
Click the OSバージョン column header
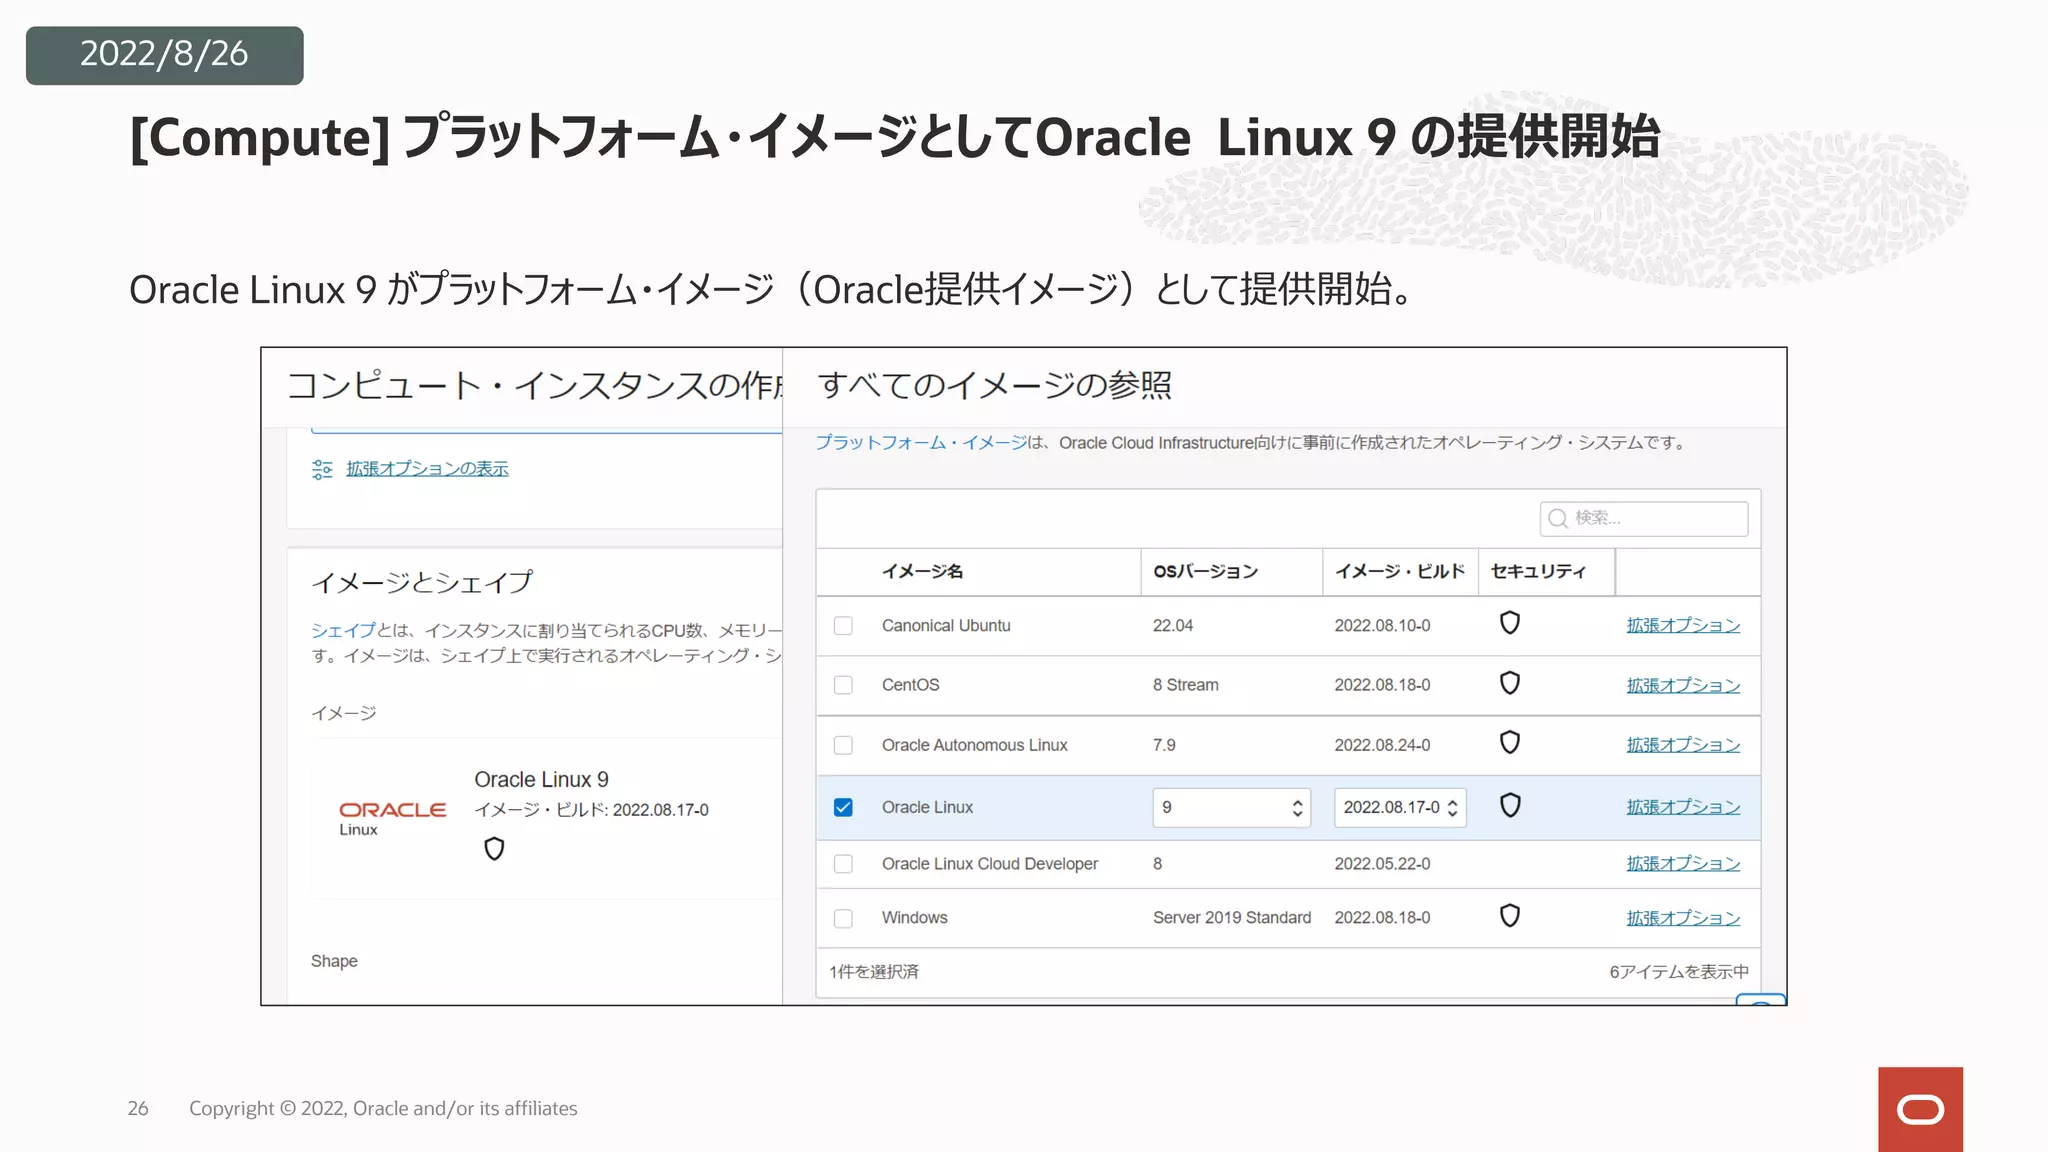1205,571
